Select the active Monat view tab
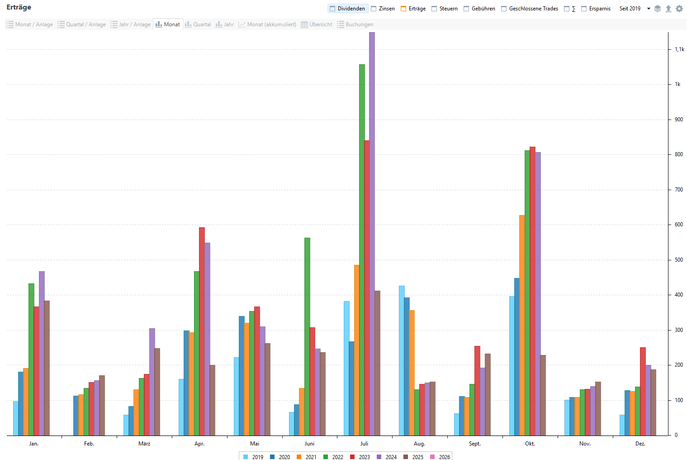687x460 pixels. click(167, 23)
